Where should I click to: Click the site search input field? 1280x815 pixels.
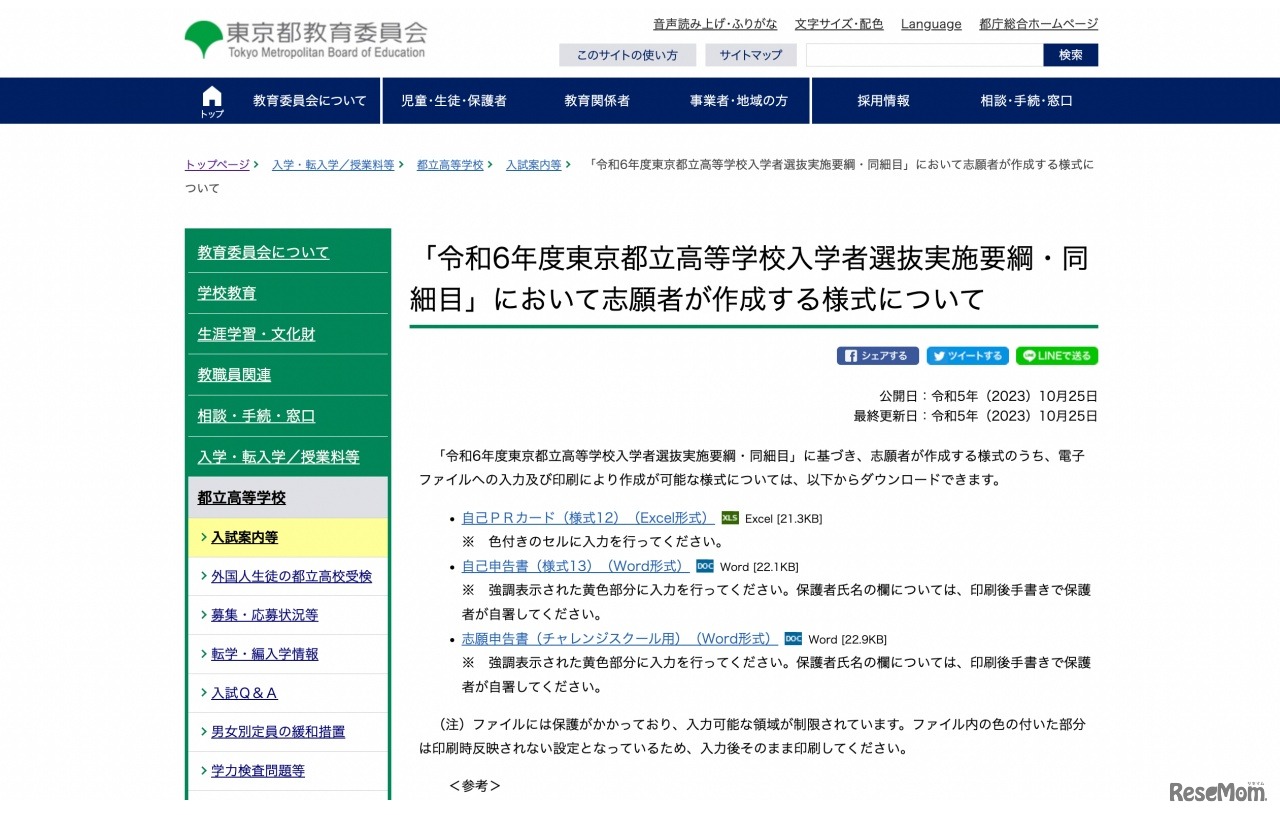924,55
